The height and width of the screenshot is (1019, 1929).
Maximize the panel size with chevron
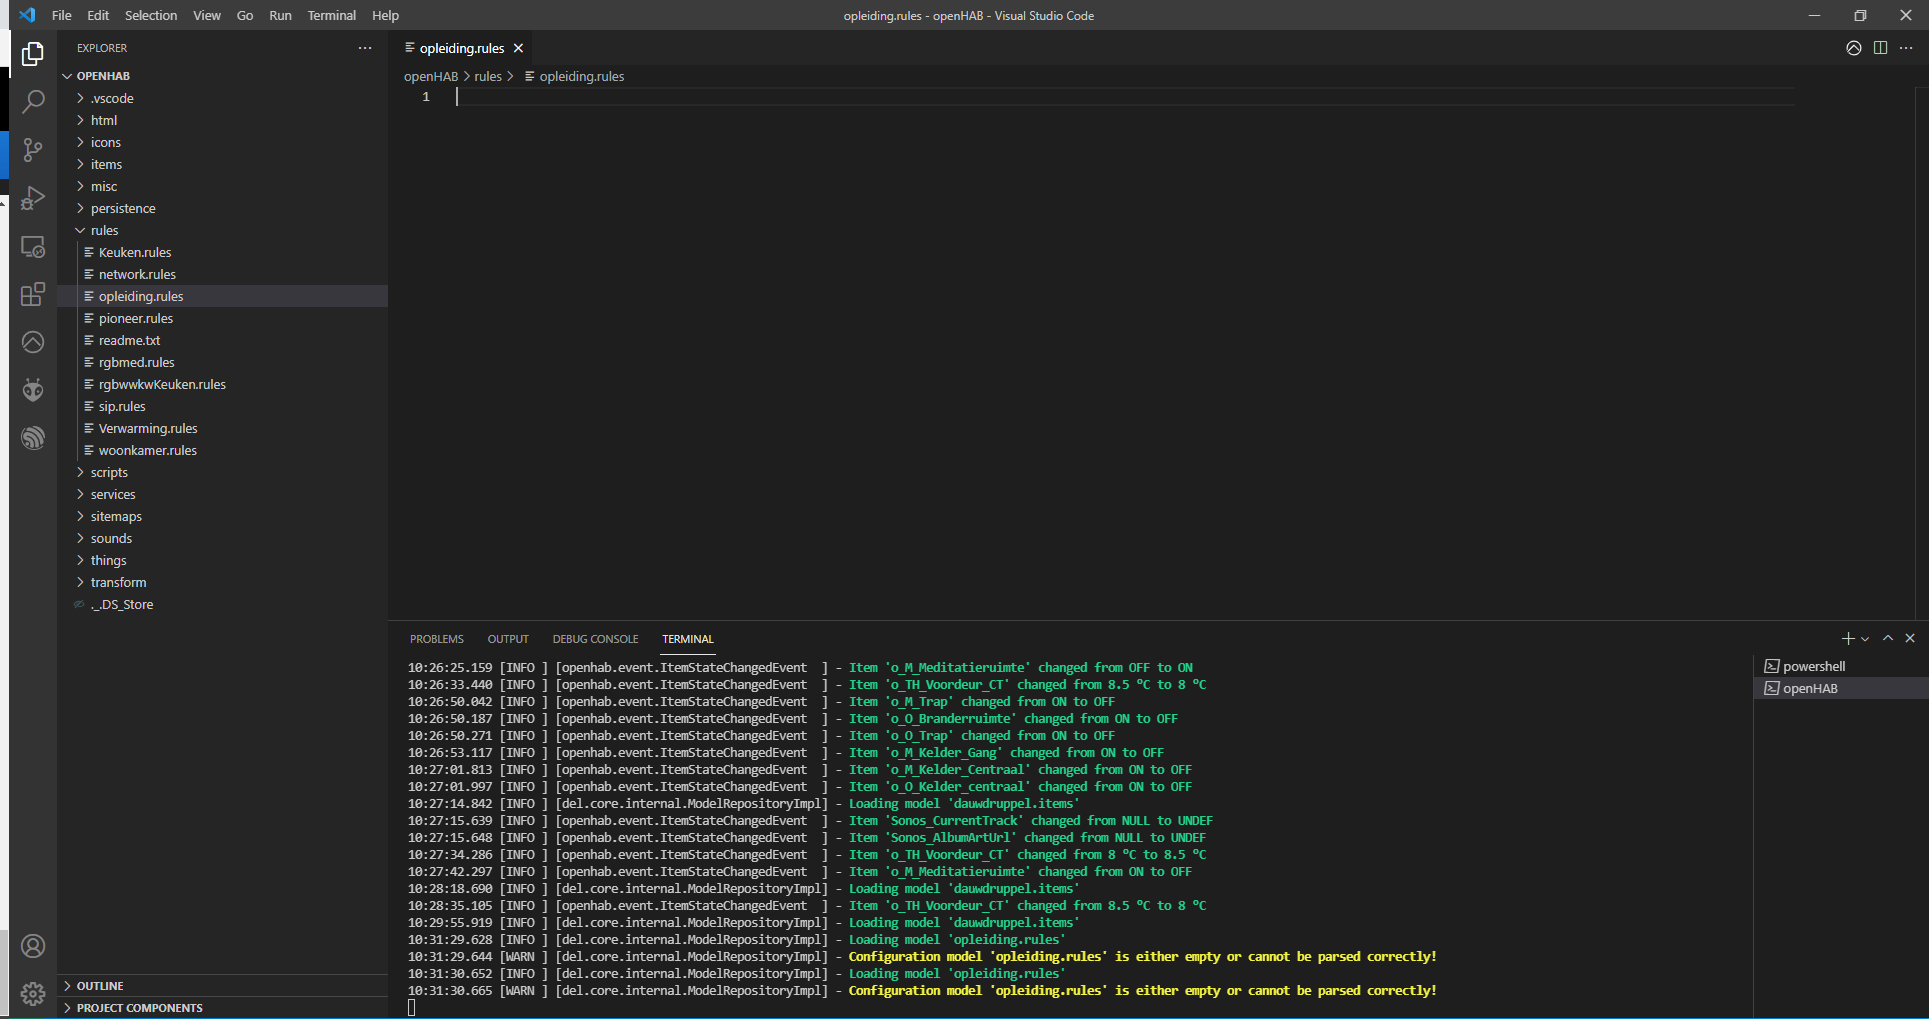tap(1888, 638)
